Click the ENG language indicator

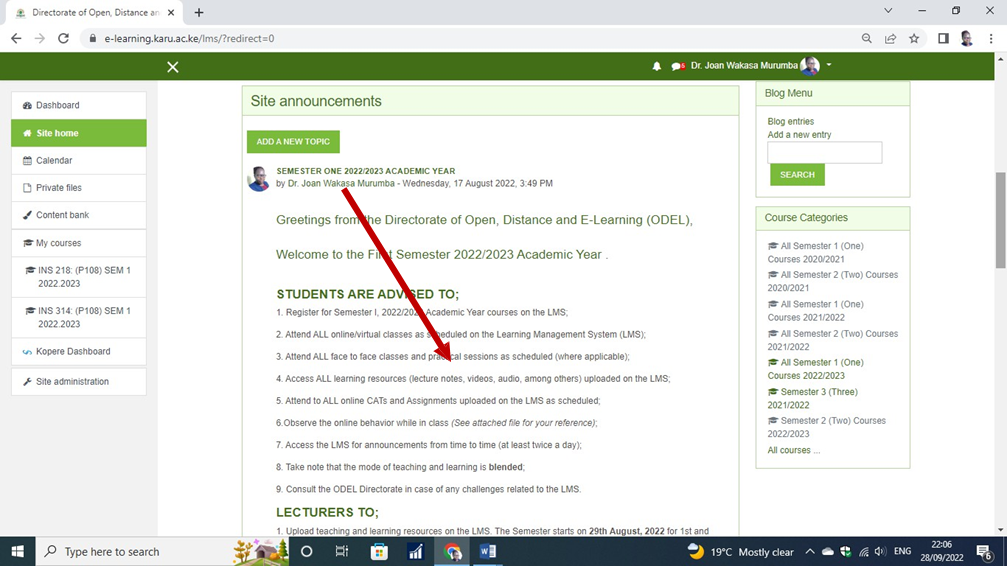coord(902,551)
